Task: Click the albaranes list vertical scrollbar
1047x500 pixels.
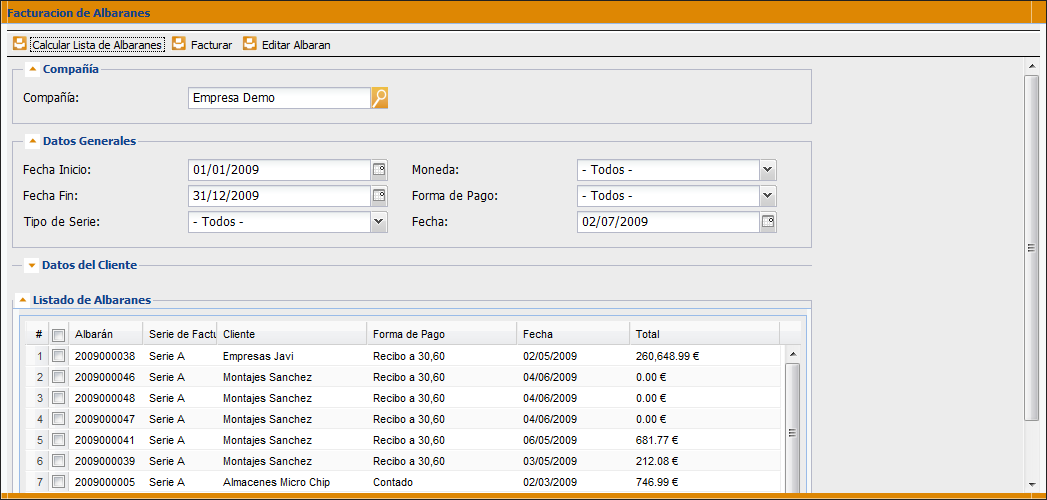Action: [792, 430]
